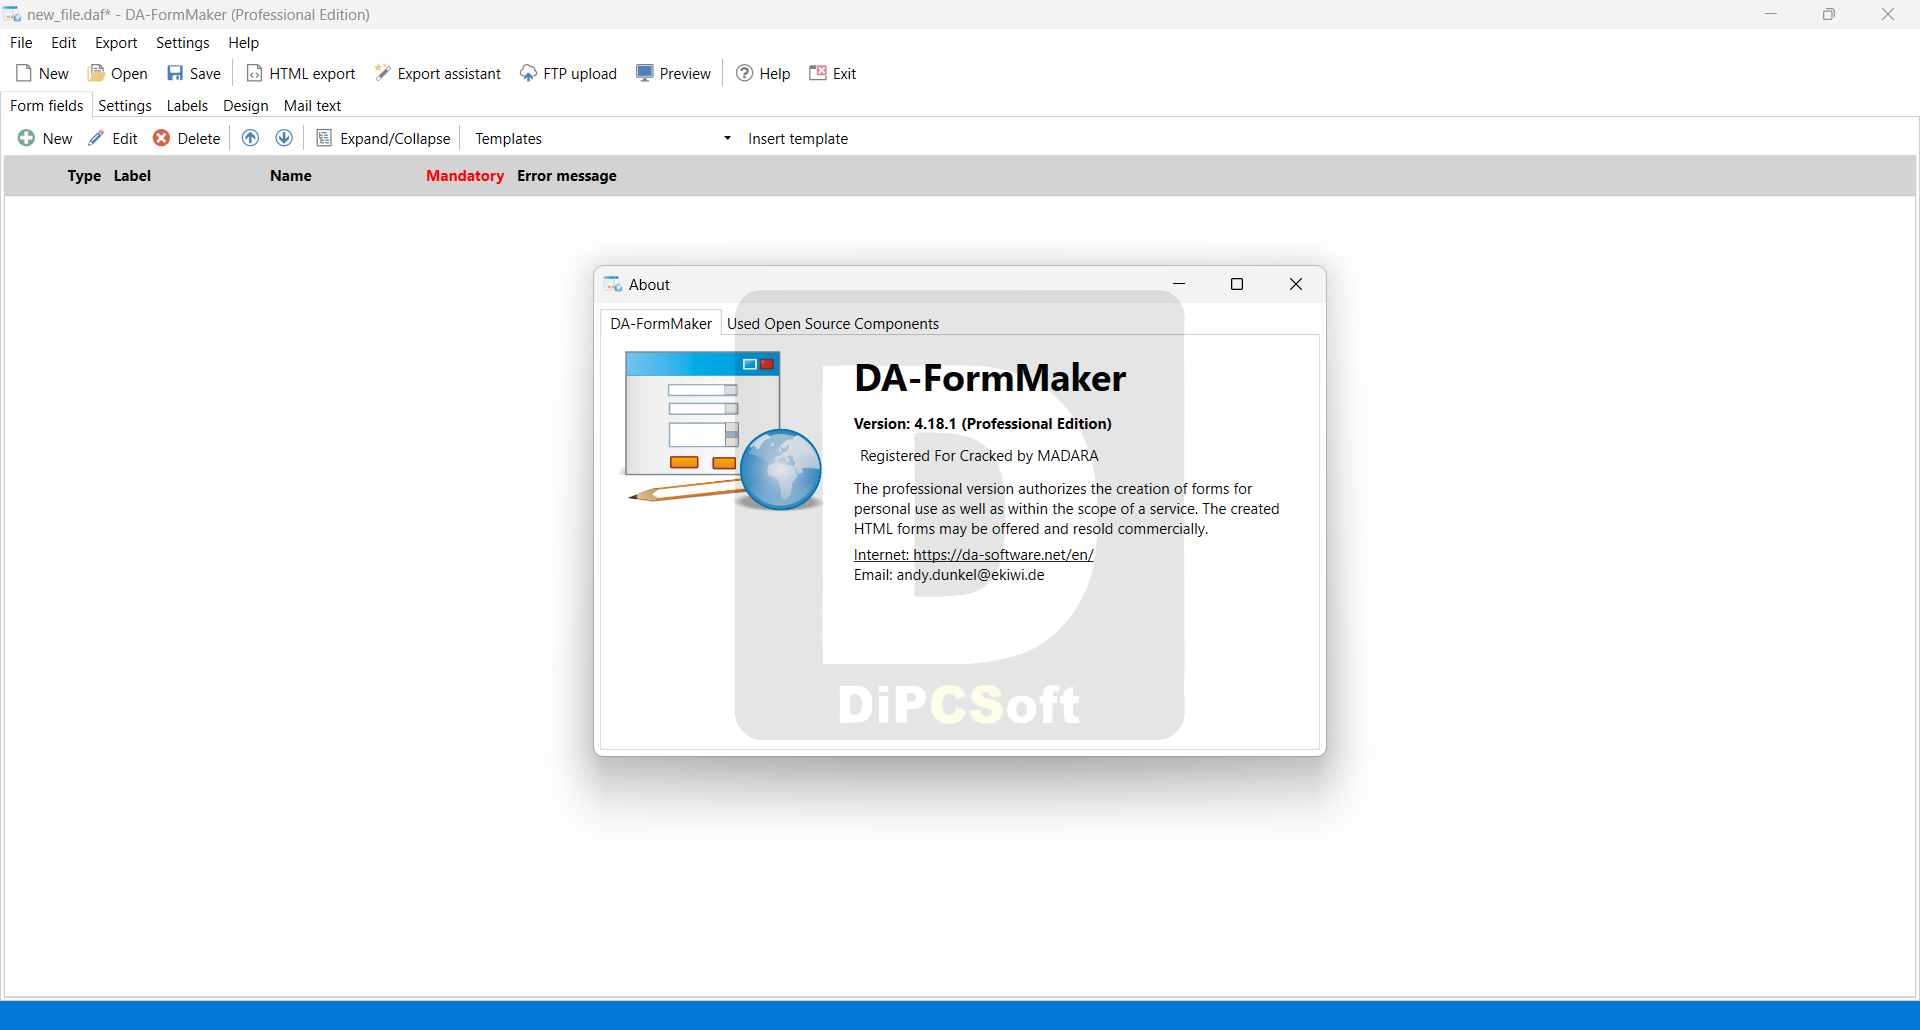Open the File menu

tap(21, 43)
